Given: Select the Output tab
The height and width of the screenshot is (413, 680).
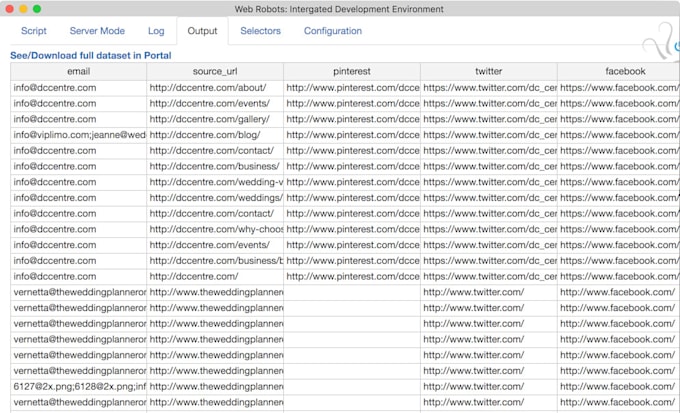Looking at the screenshot, I should [202, 31].
